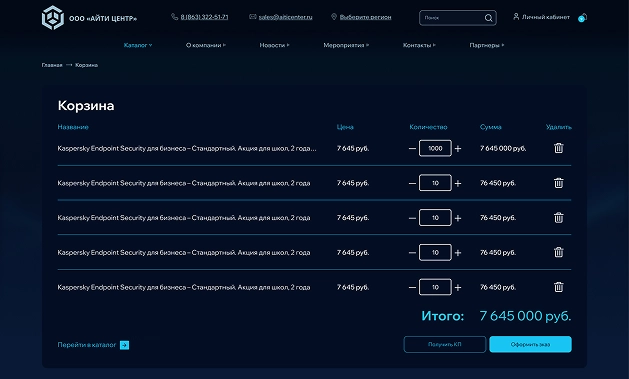Click the location pin icon

click(x=334, y=17)
